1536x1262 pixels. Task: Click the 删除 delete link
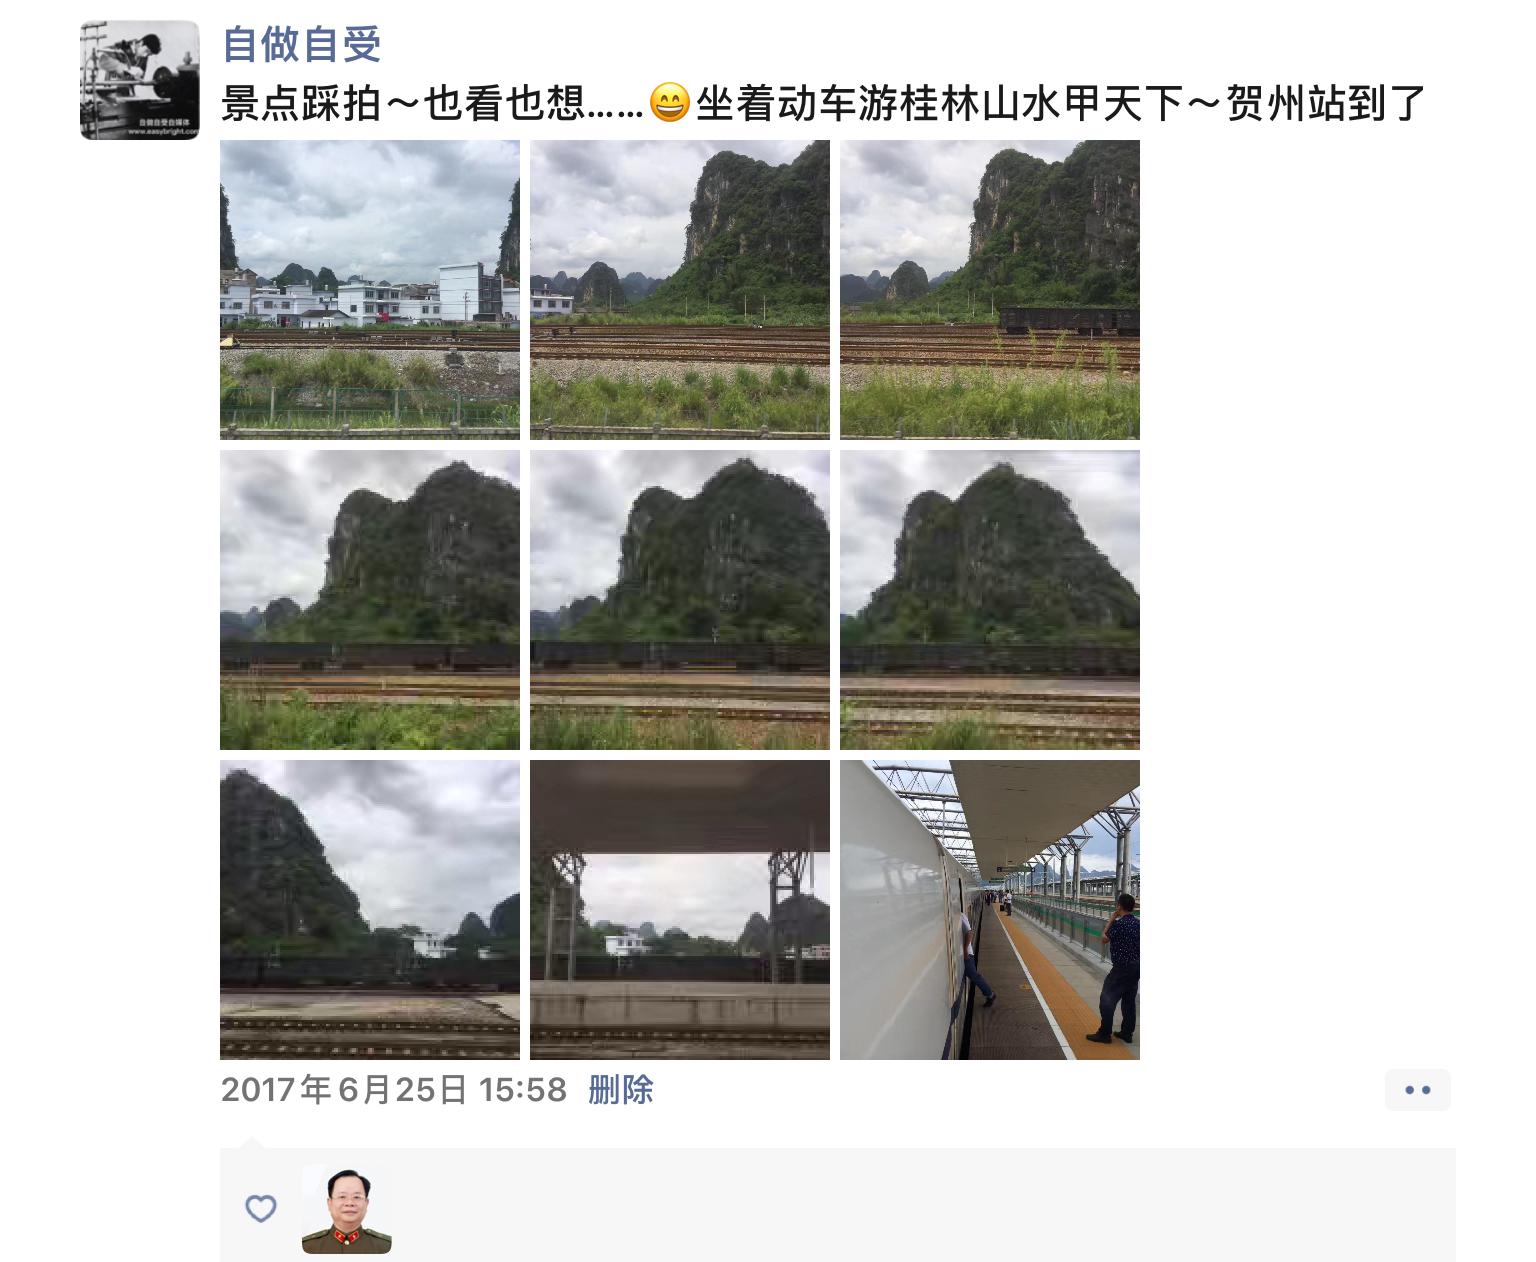[x=620, y=1089]
